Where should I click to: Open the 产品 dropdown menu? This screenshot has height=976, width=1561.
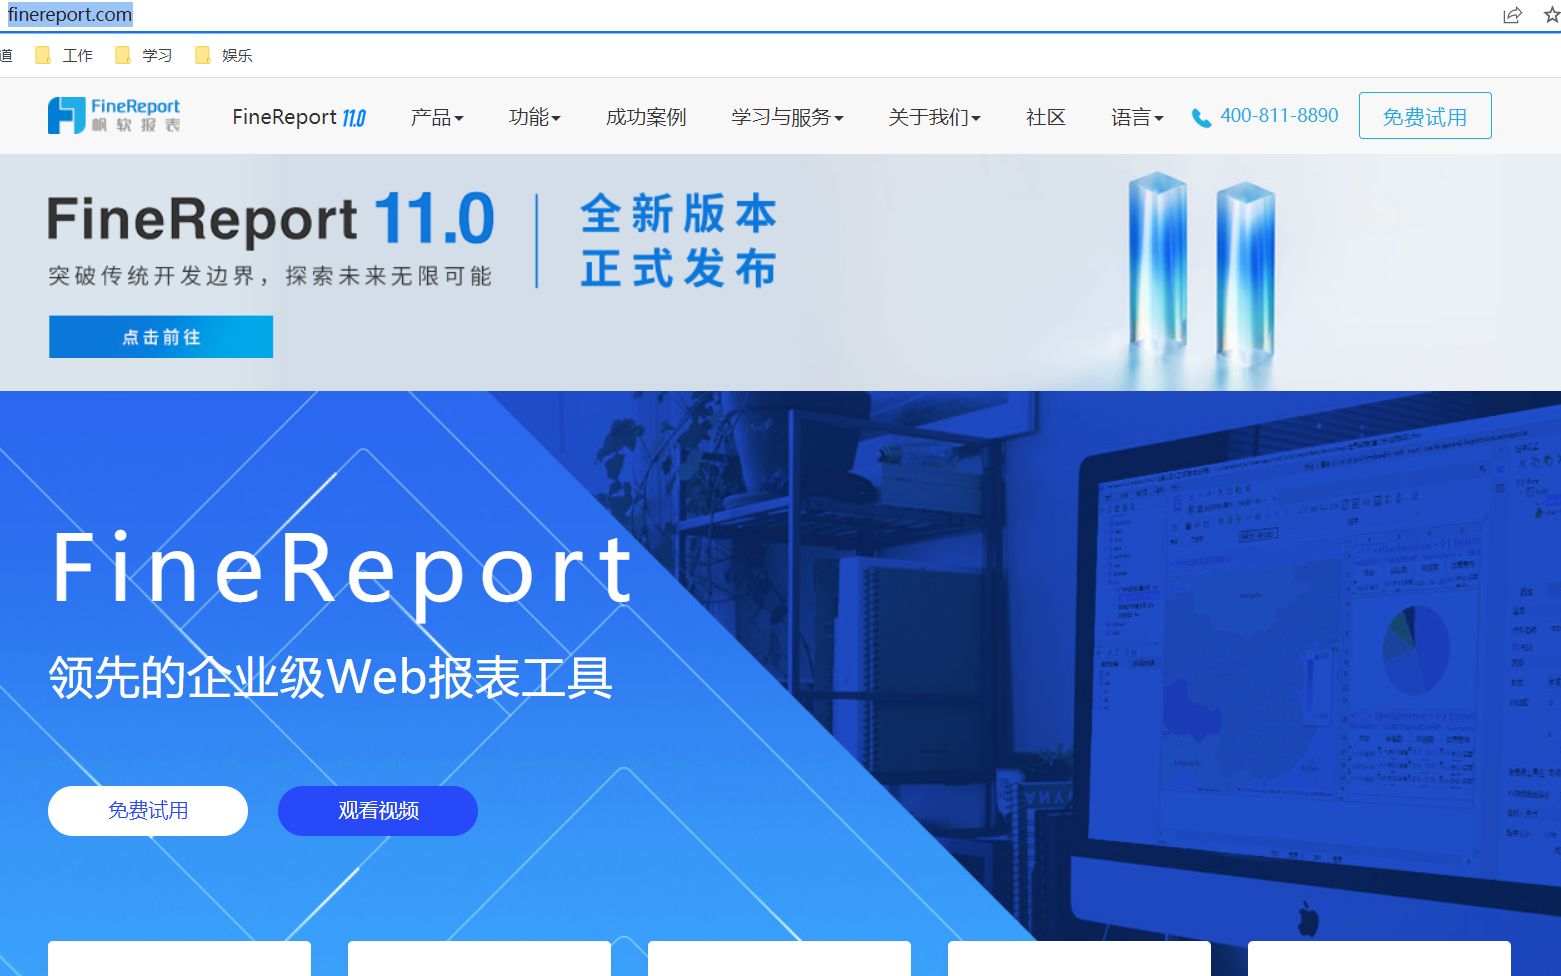(436, 117)
